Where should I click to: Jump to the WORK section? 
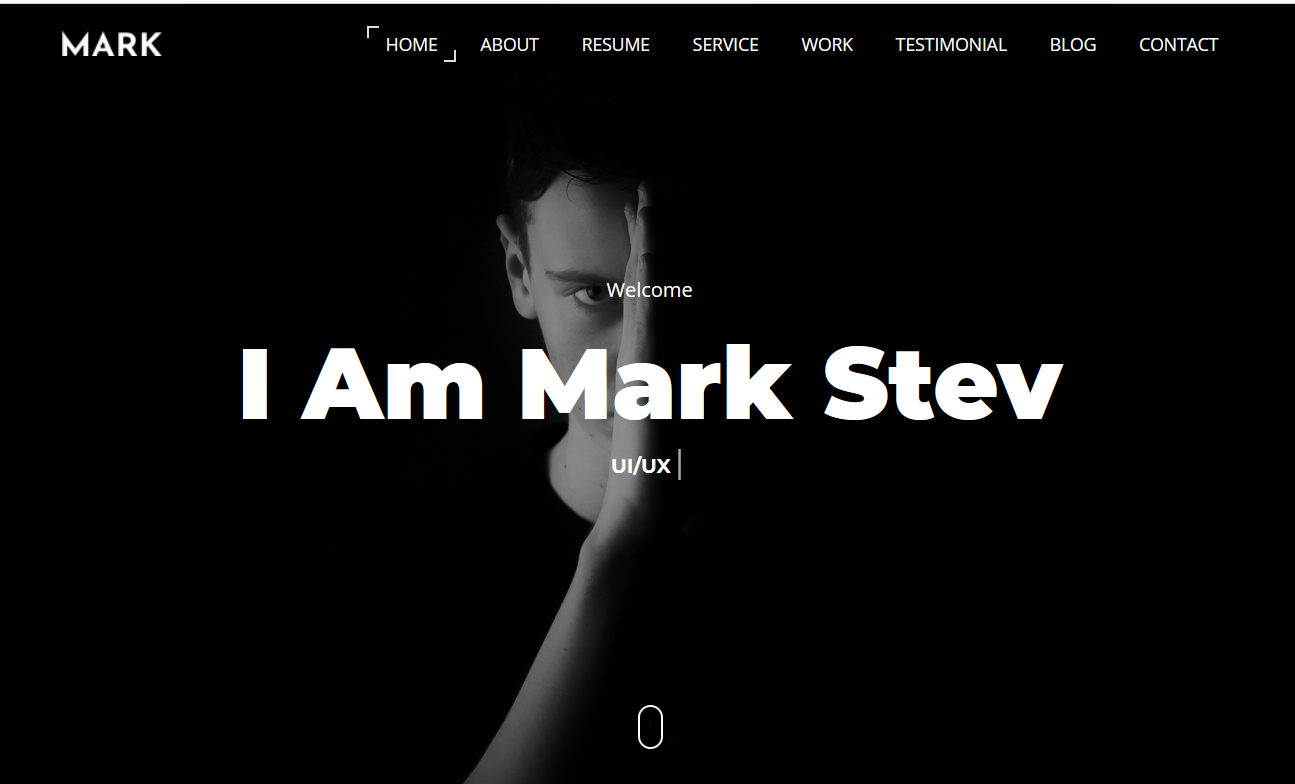point(827,45)
